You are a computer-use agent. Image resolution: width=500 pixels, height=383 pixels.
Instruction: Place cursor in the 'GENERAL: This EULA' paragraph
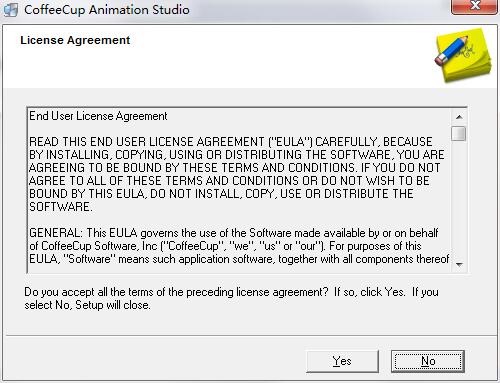[x=239, y=246]
